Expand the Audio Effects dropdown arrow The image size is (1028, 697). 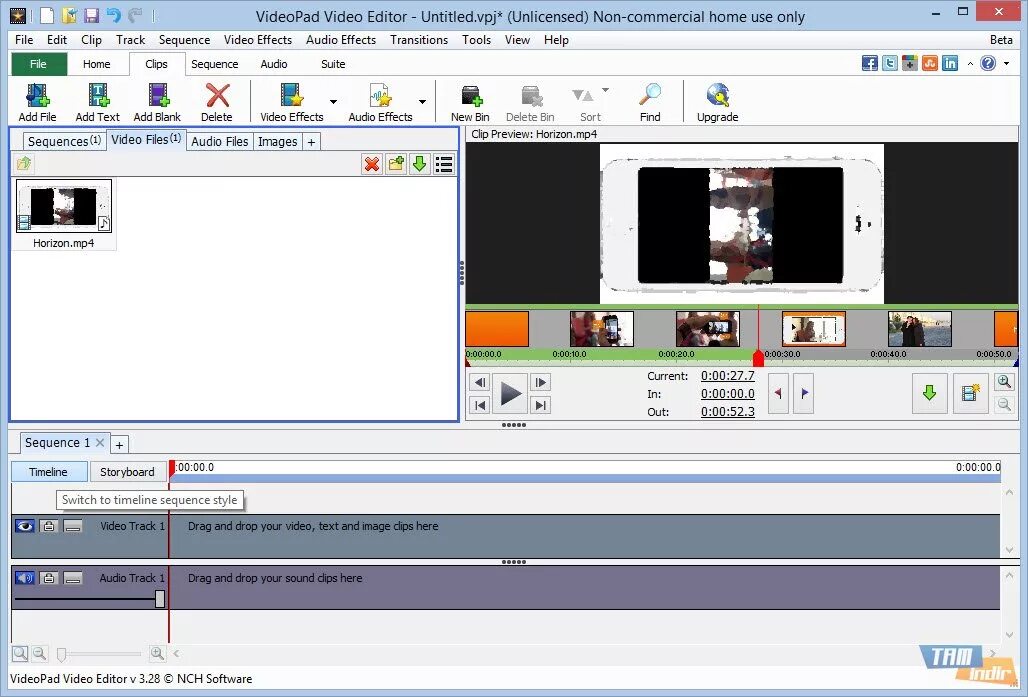[422, 102]
